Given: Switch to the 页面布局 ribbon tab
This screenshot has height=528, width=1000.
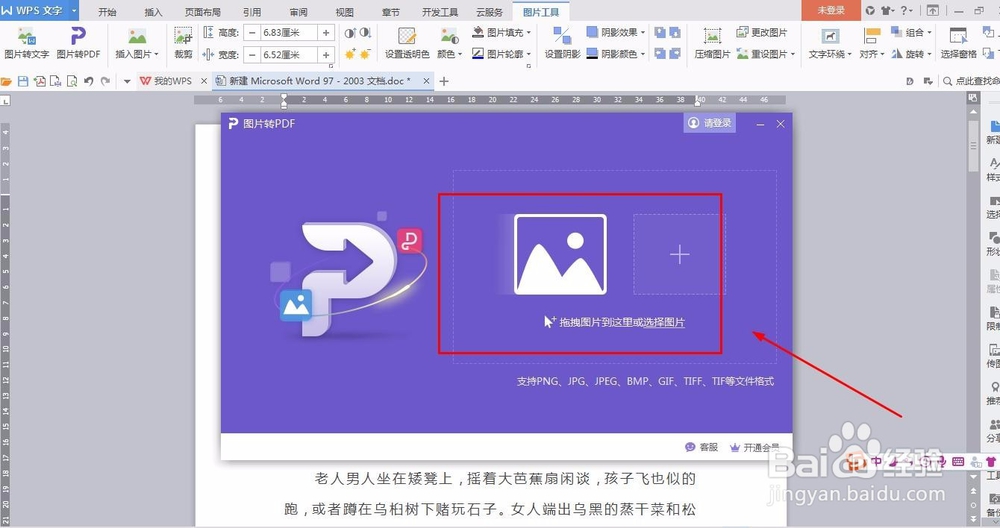Looking at the screenshot, I should [203, 11].
